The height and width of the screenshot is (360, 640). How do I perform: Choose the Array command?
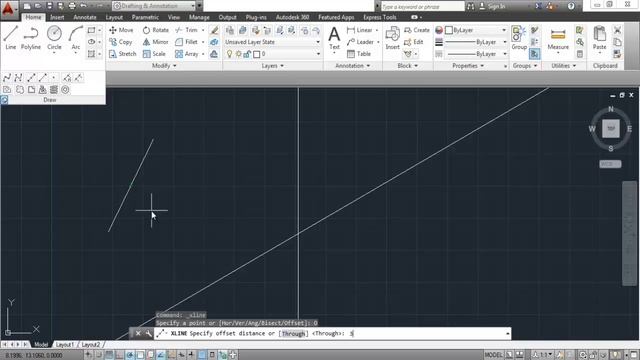tap(187, 53)
